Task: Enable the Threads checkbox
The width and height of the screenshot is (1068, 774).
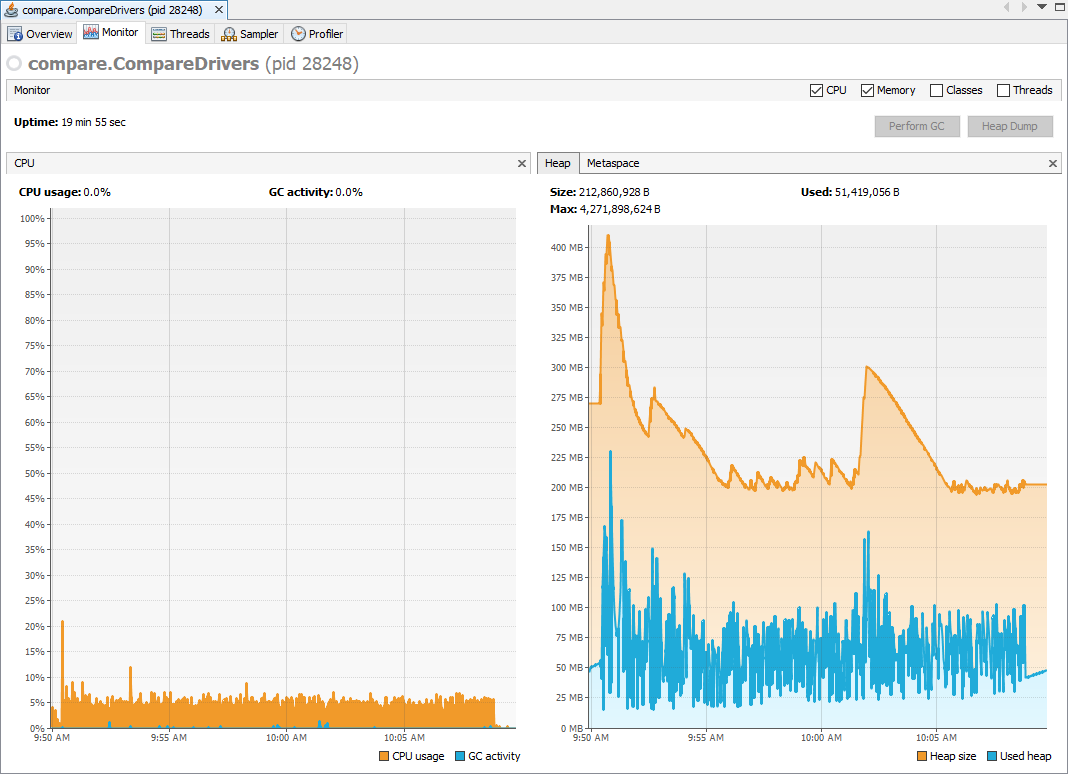Action: pos(1002,90)
